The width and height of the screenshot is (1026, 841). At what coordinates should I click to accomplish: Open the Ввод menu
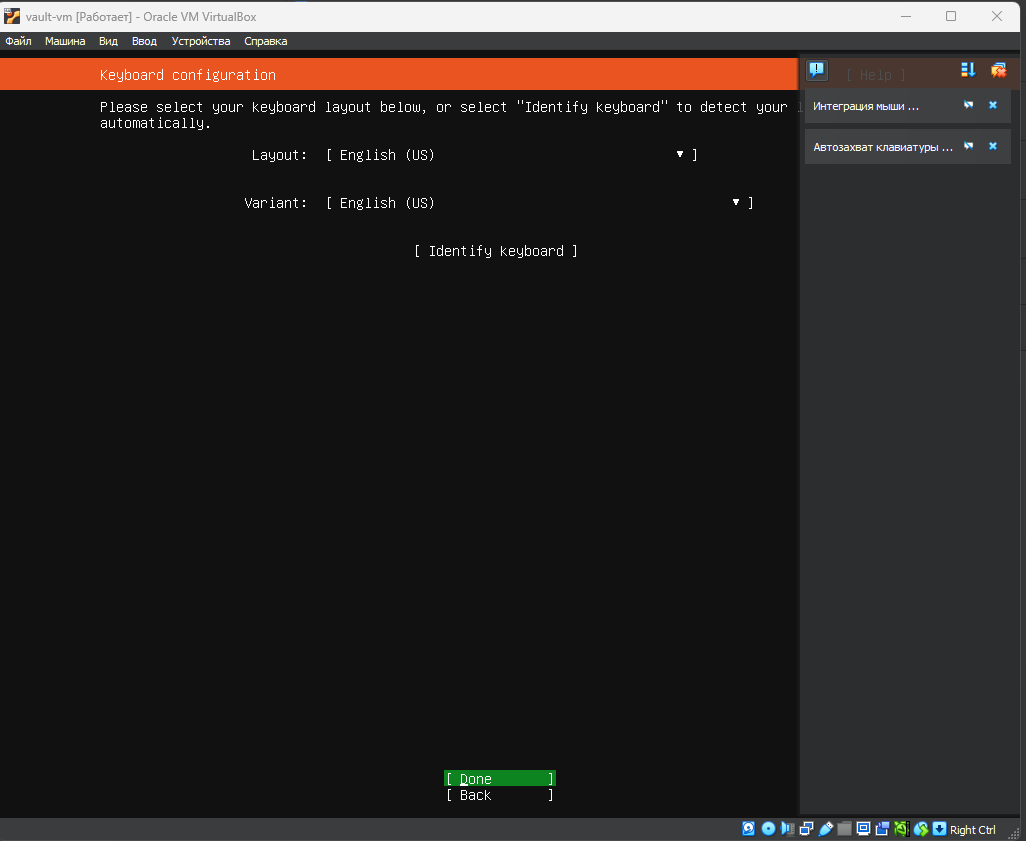[x=144, y=41]
